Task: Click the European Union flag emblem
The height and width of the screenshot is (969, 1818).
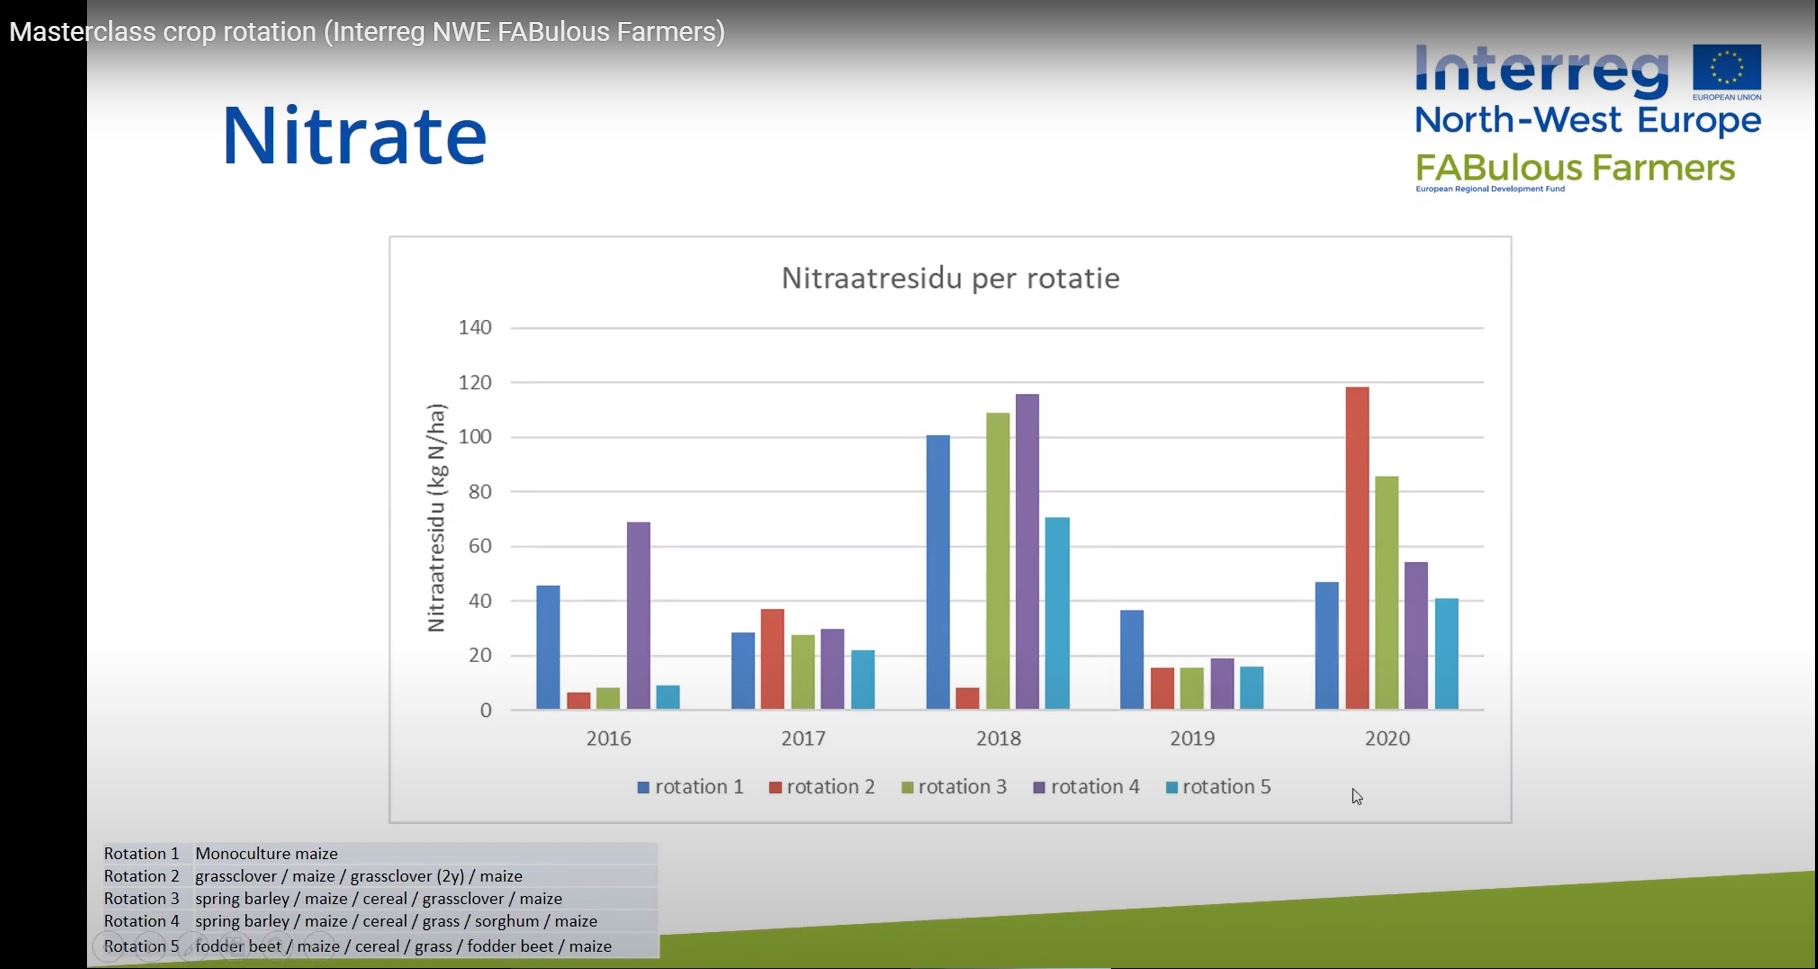Action: [x=1726, y=70]
